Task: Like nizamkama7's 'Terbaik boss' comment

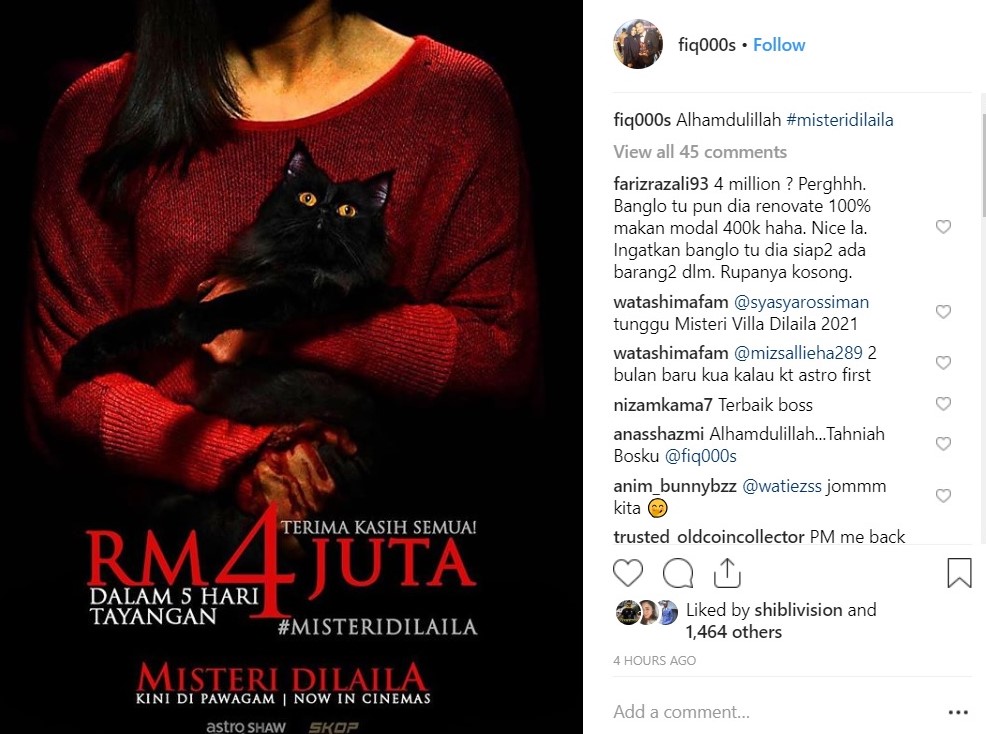Action: coord(943,404)
